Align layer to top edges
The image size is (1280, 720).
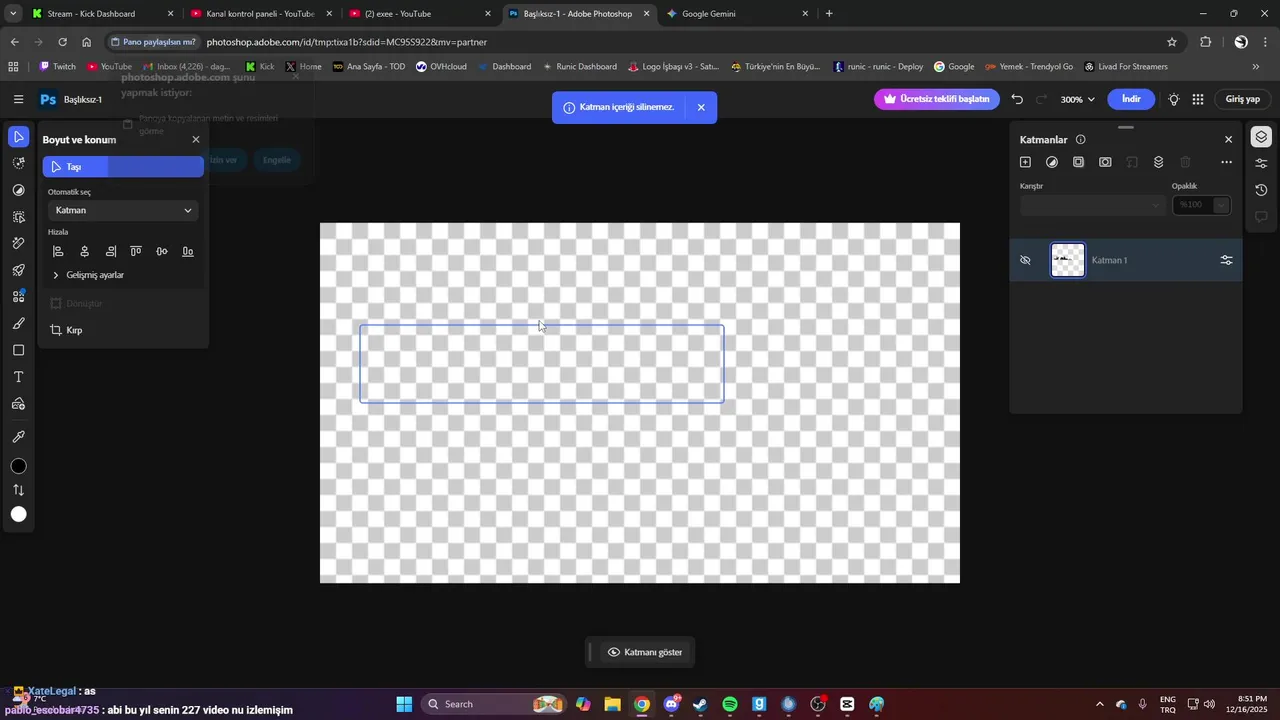[x=136, y=251]
